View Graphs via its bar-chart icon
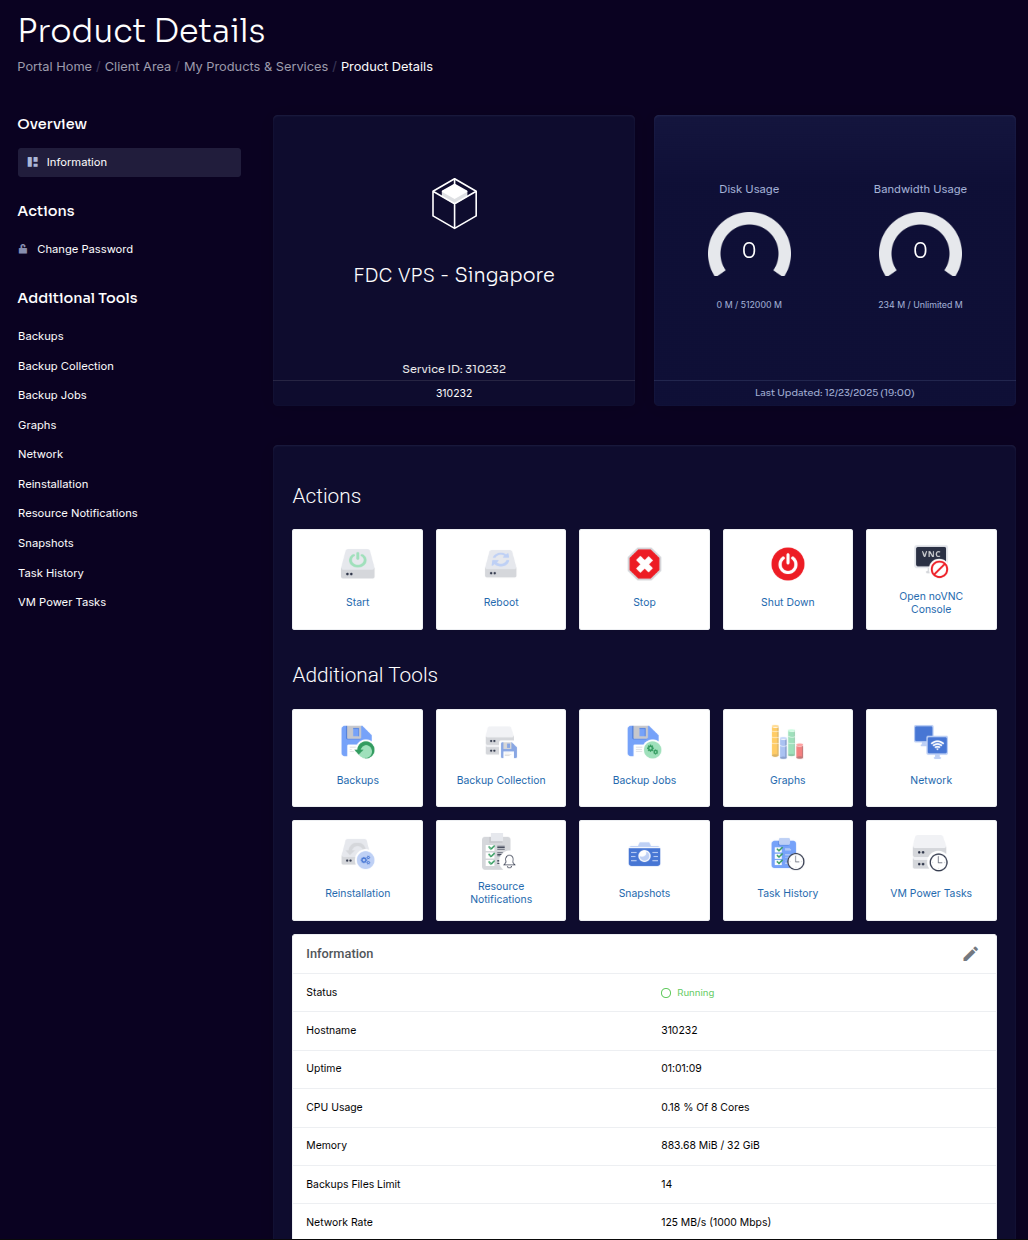The width and height of the screenshot is (1028, 1240). (x=787, y=757)
